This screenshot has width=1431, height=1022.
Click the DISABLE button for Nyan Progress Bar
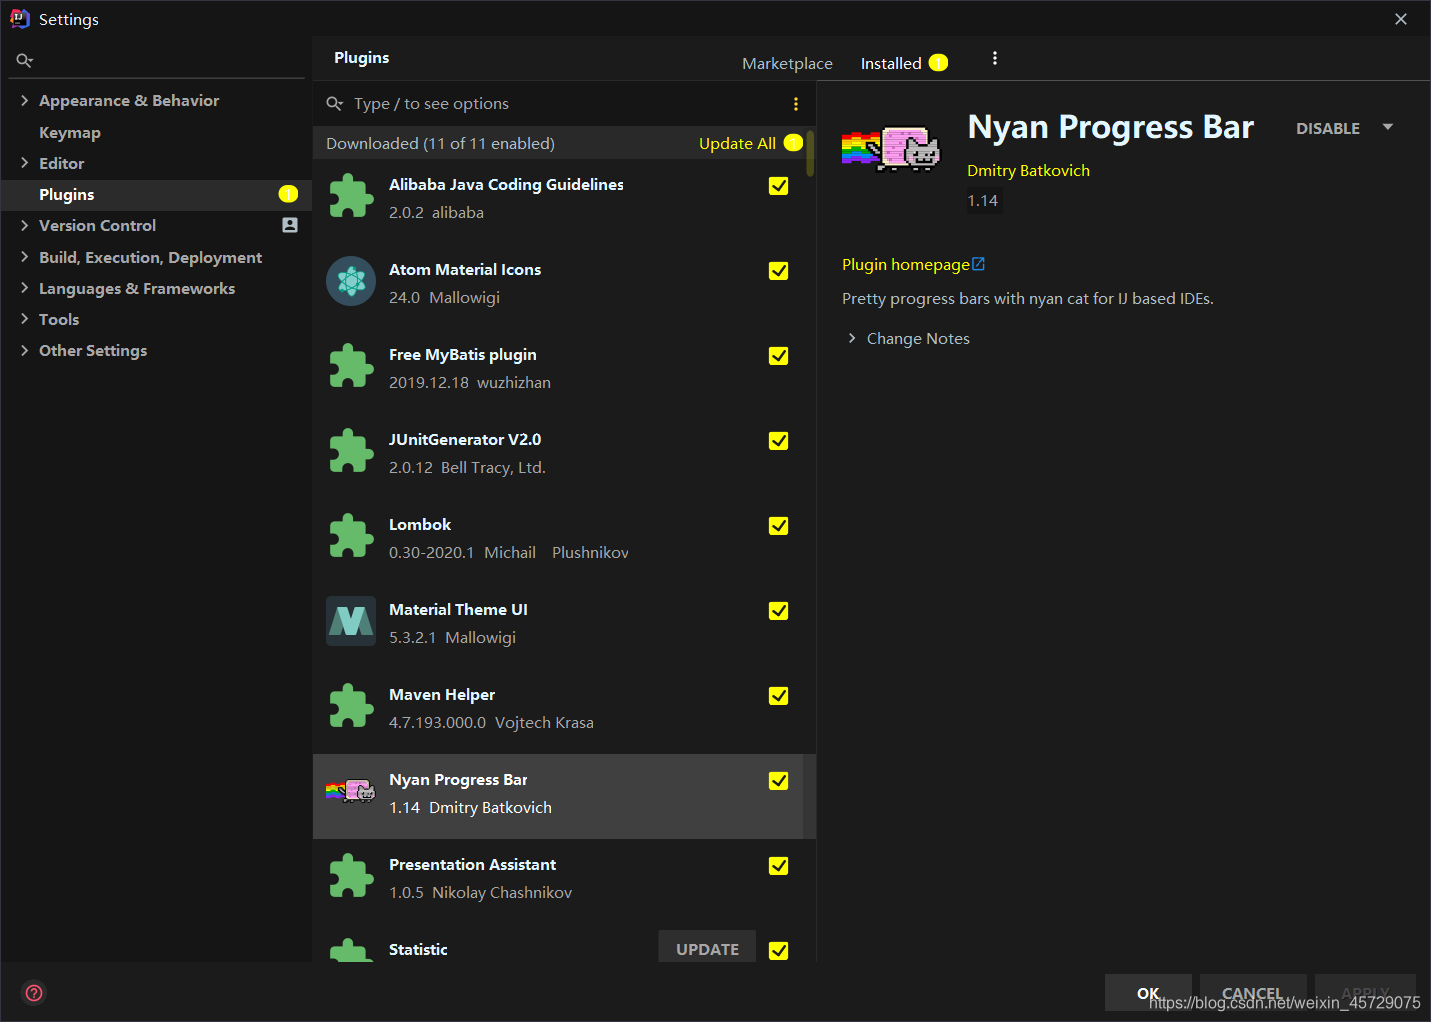click(1328, 128)
